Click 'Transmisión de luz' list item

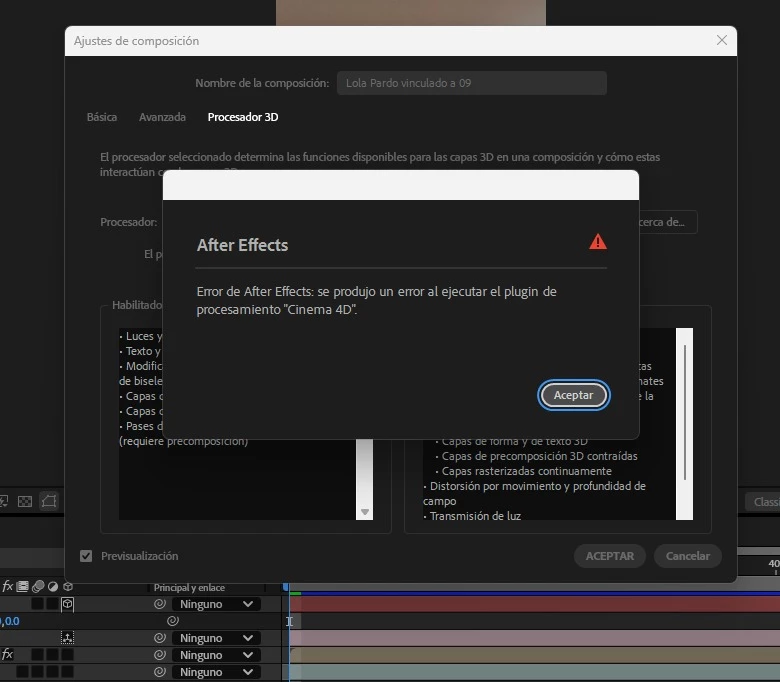point(475,516)
